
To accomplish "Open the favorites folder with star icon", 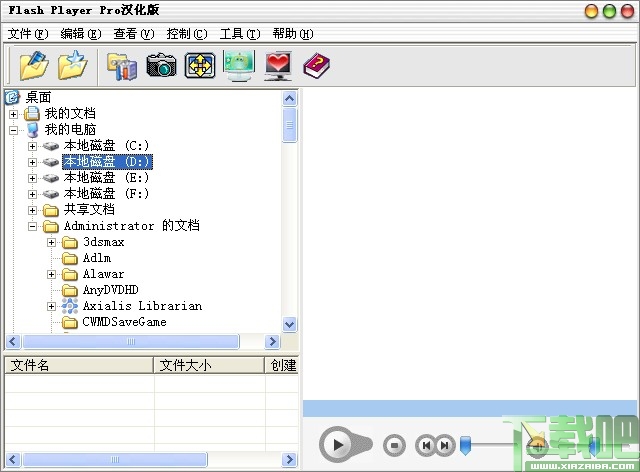I will coord(73,65).
